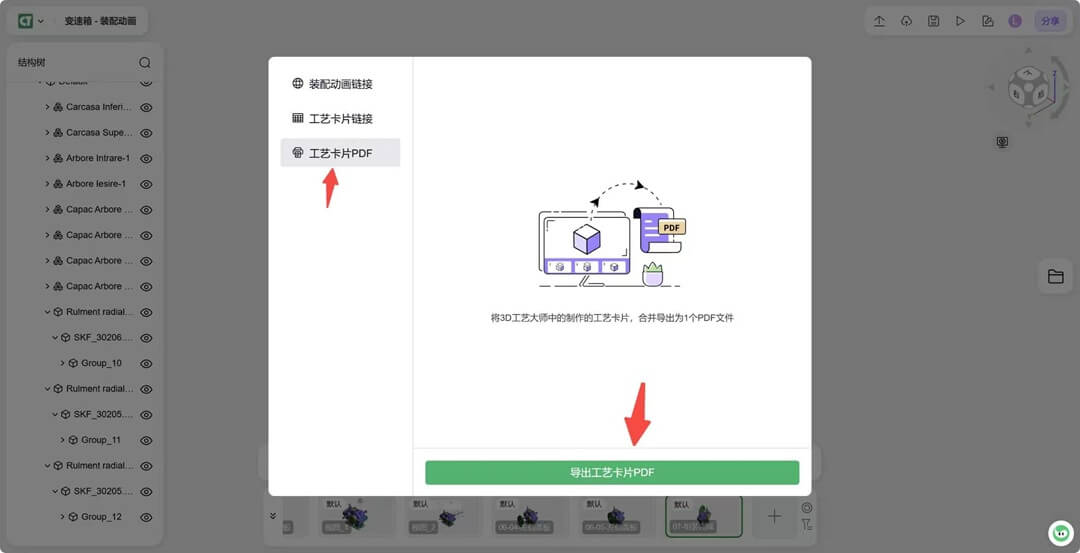1080x553 pixels.
Task: Switch to 装配动画链接 tab
Action: (x=340, y=84)
